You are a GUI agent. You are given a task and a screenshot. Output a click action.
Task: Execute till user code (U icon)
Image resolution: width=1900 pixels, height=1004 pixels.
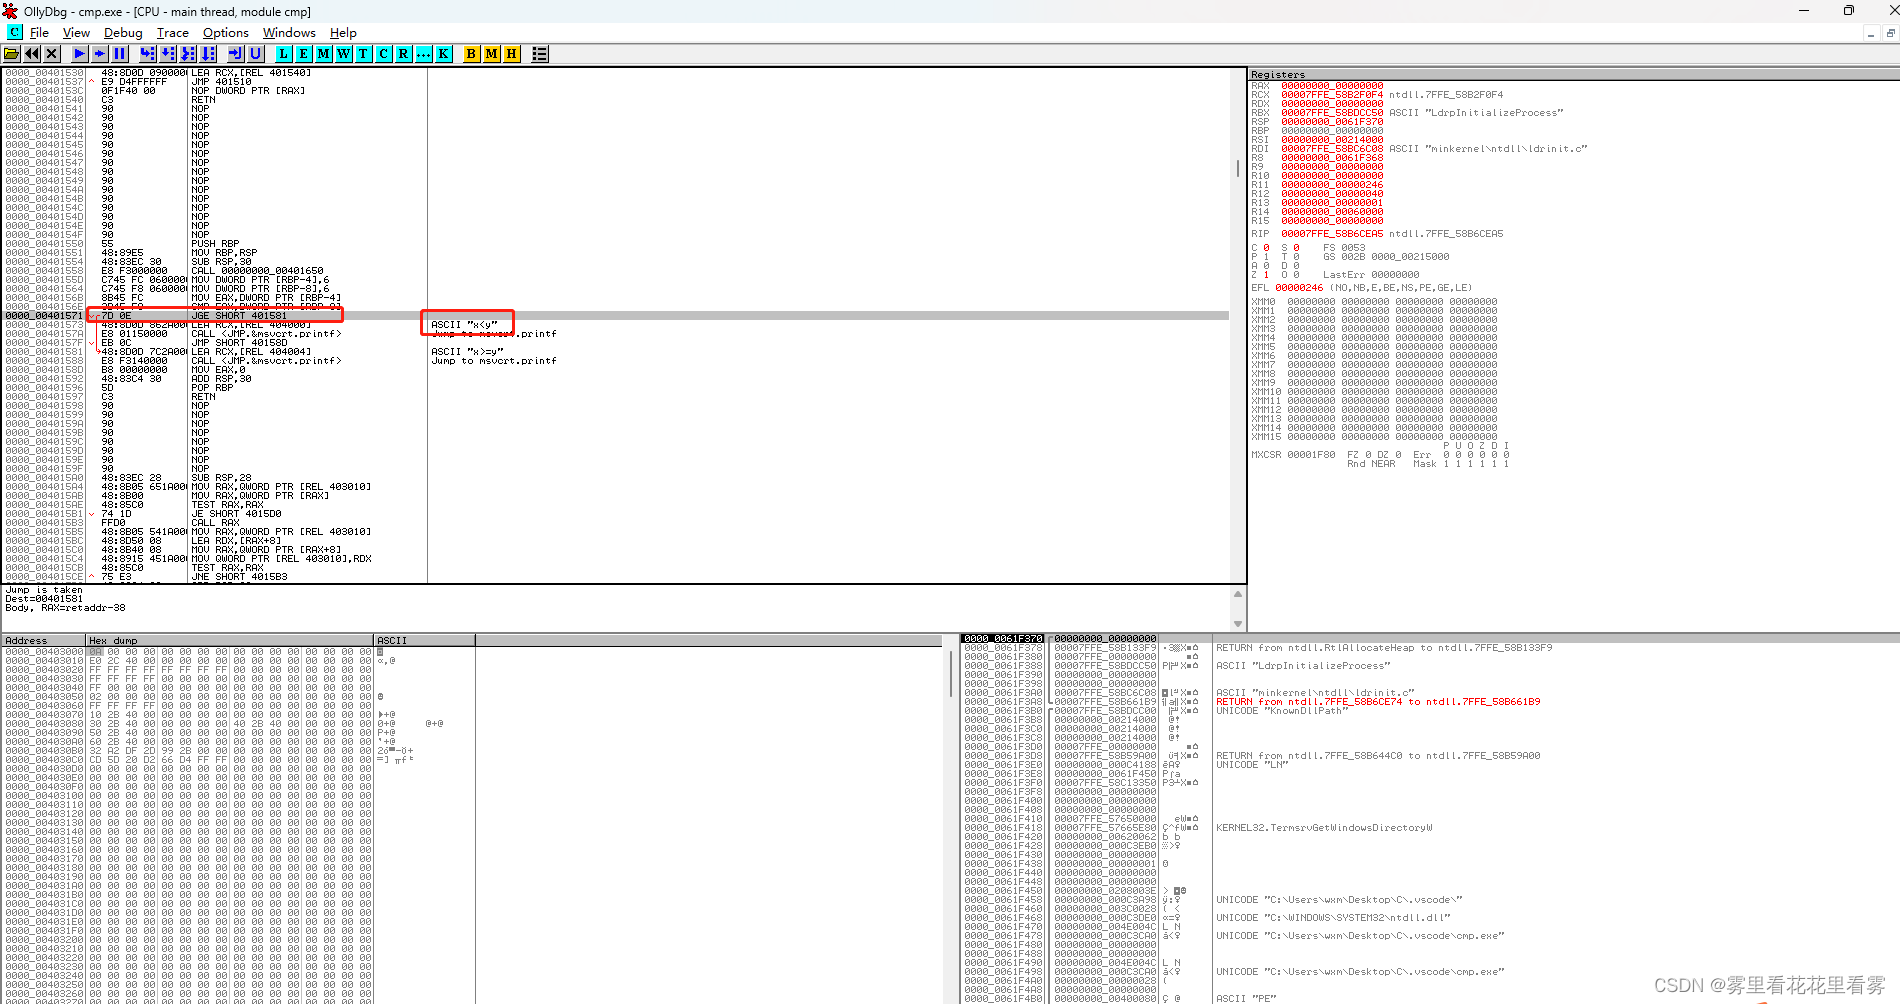coord(256,54)
